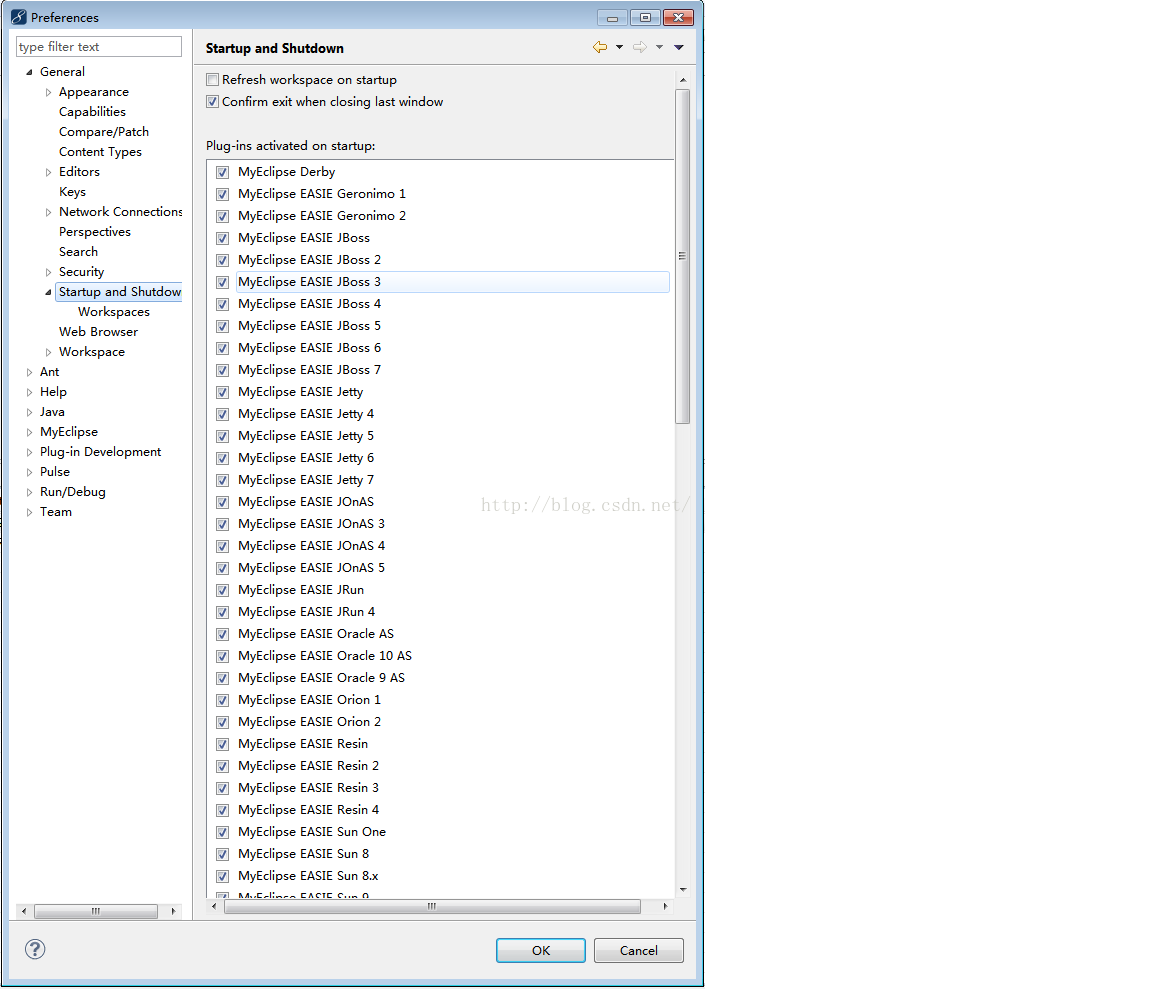The image size is (1152, 989).
Task: Expand the Workspace node
Action: click(48, 352)
